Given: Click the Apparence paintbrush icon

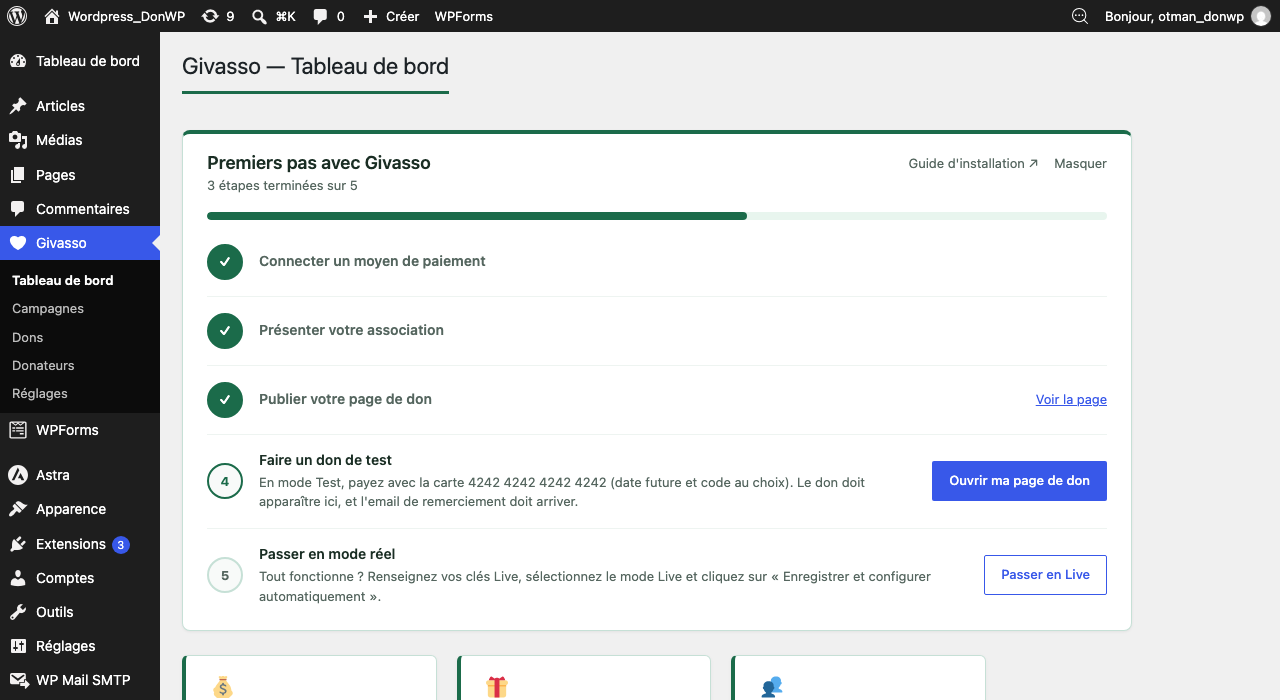Looking at the screenshot, I should pos(18,509).
